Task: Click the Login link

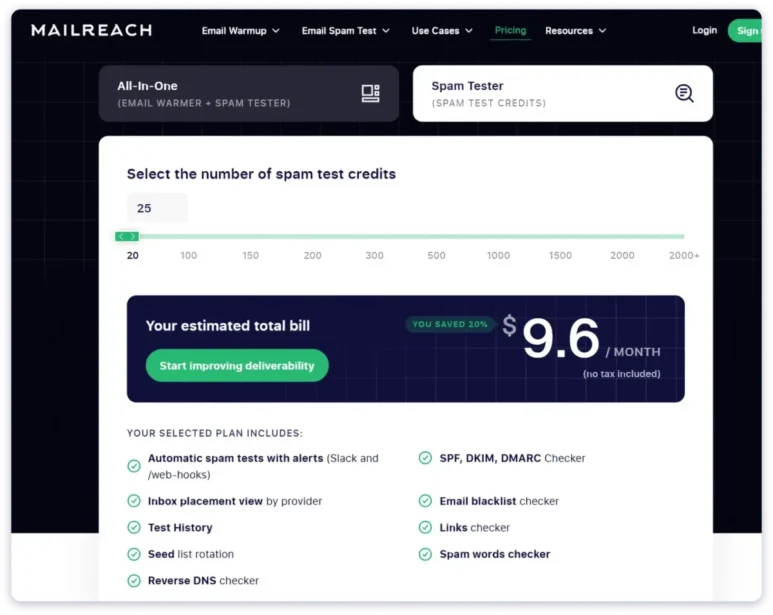Action: tap(704, 30)
